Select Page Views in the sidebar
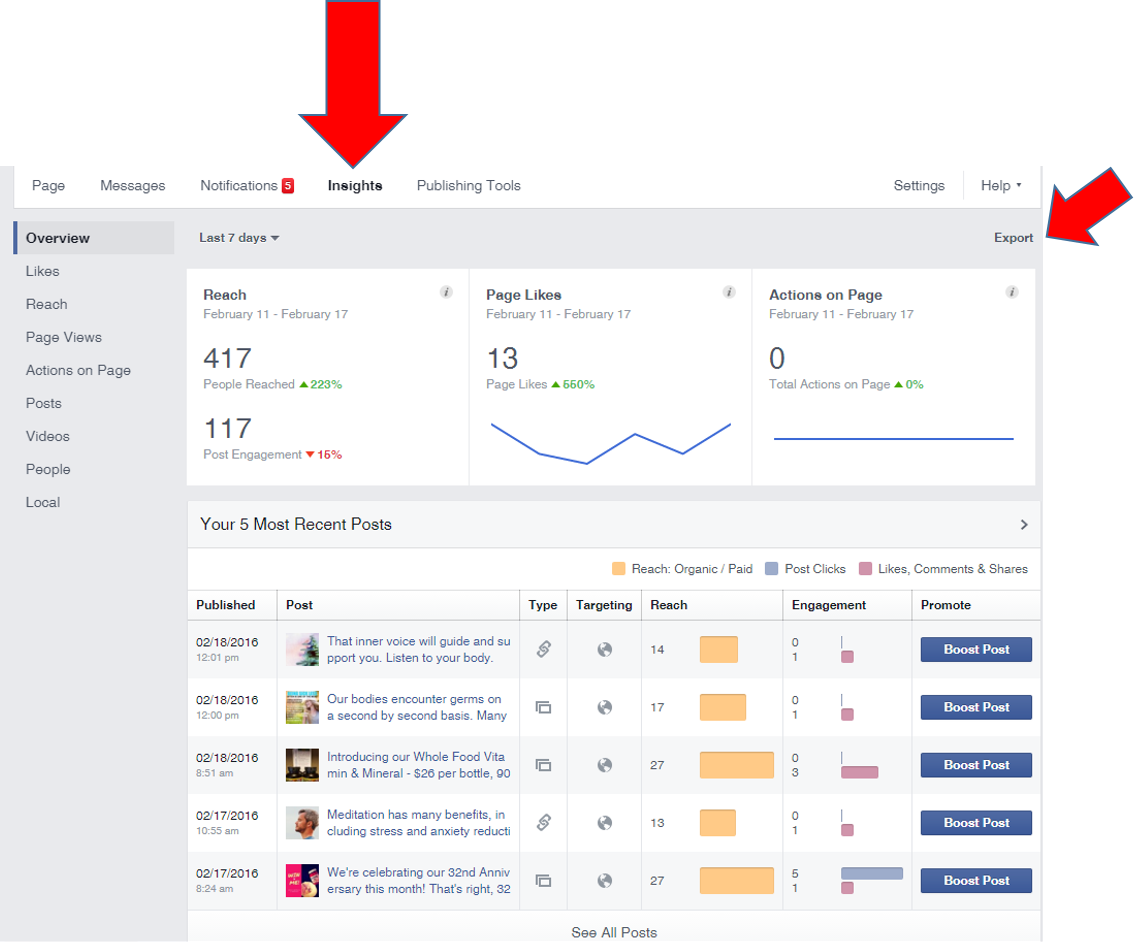The height and width of the screenshot is (942, 1134). pyautogui.click(x=63, y=337)
